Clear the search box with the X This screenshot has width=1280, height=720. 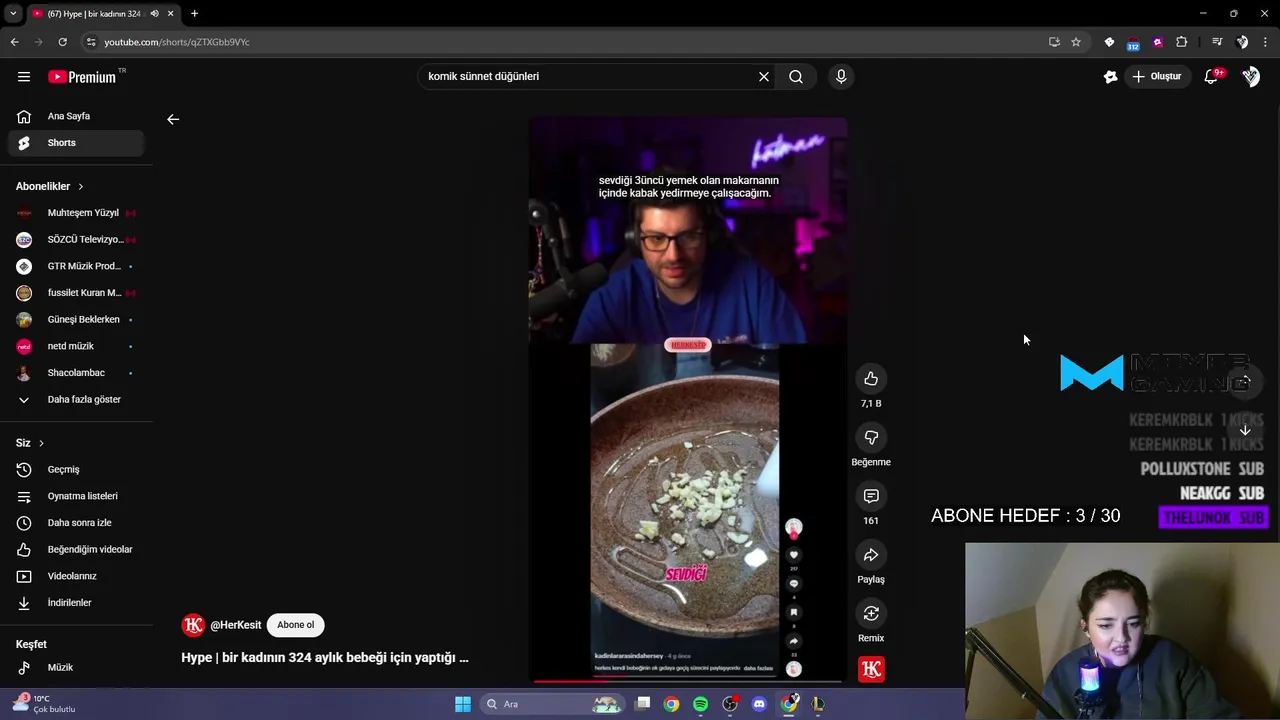764,76
